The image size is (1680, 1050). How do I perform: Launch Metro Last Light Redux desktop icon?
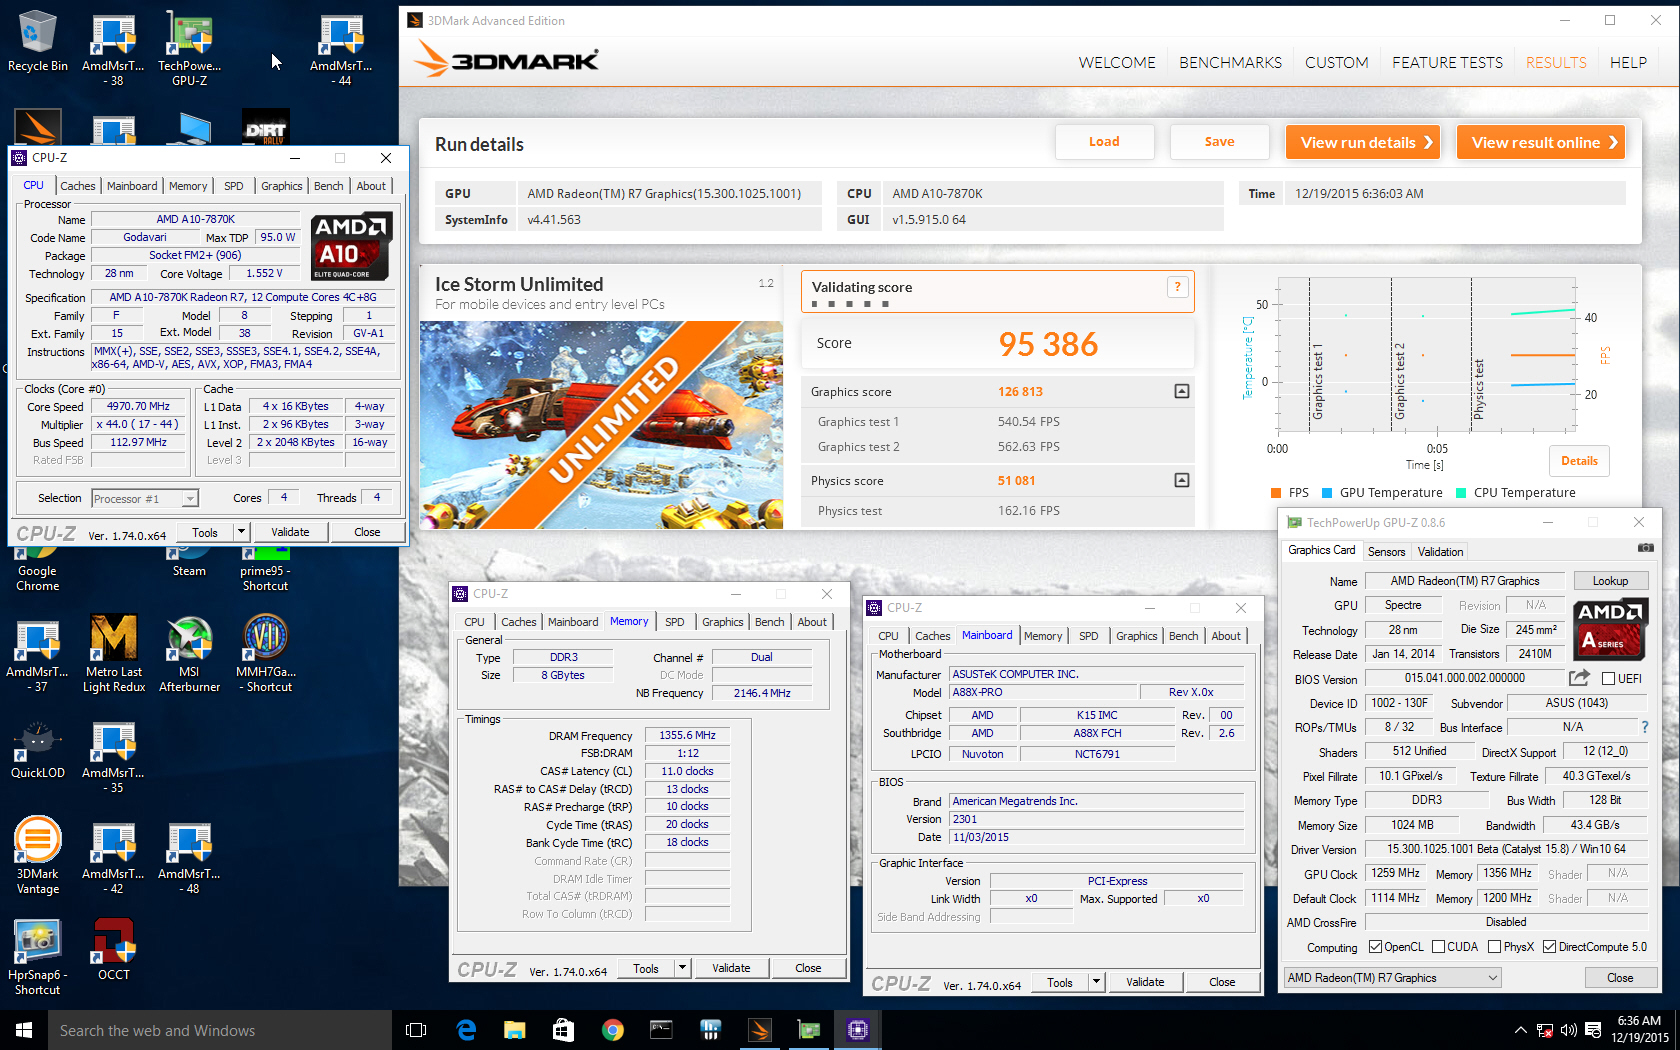tap(114, 653)
